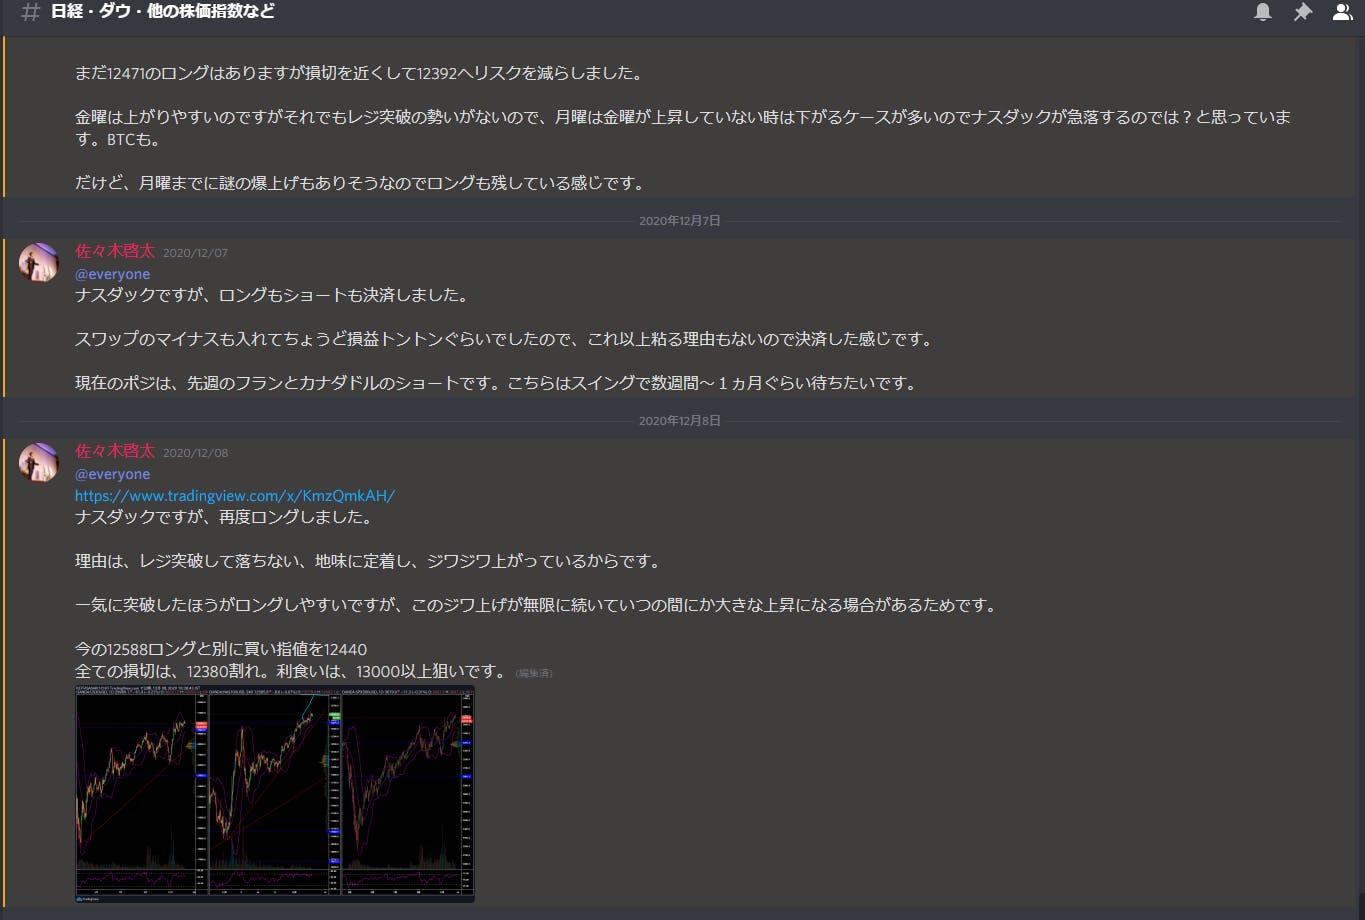Click the (編集済) edited label
Screen dimensions: 1365x920
click(533, 673)
